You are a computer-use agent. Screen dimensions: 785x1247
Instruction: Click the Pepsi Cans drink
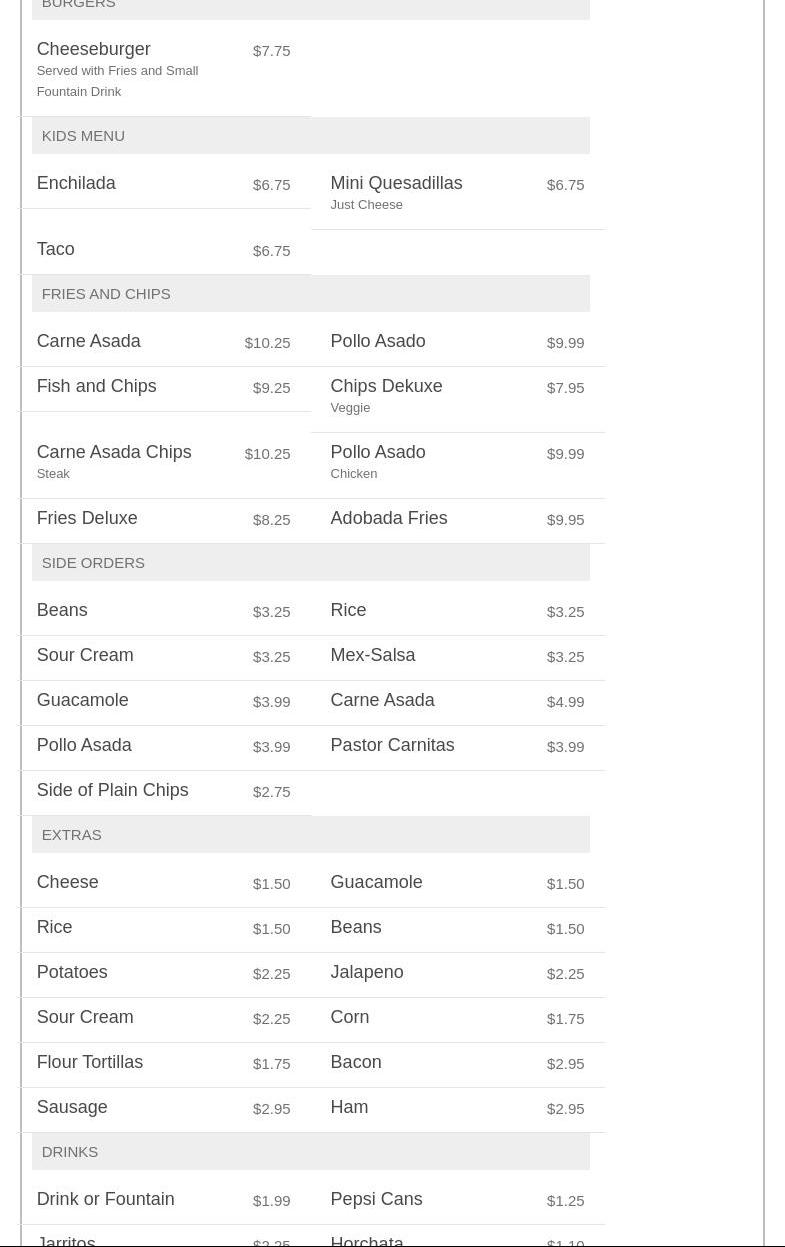pos(376,1199)
